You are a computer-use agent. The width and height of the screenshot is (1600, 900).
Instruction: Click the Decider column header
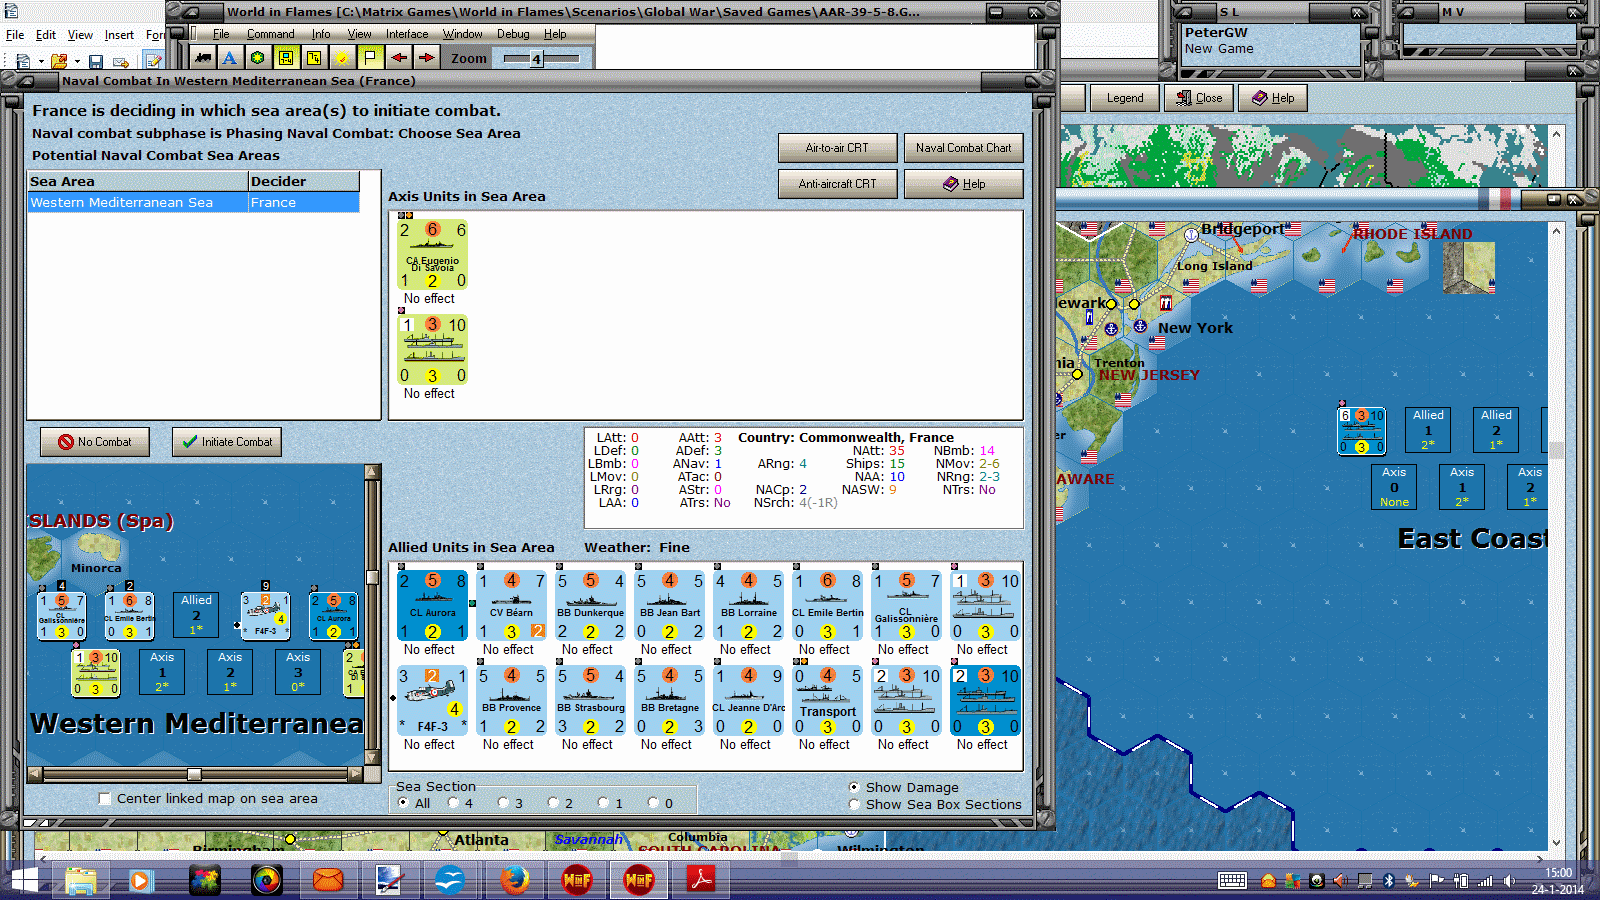click(304, 181)
